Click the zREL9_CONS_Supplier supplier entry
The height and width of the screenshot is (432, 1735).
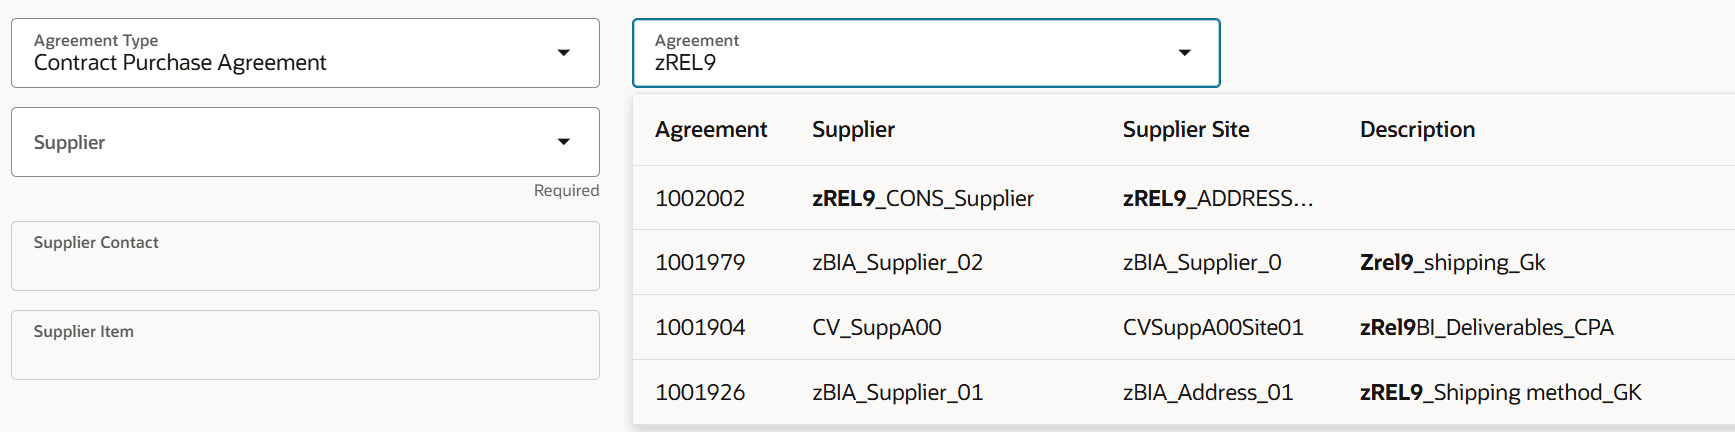[923, 198]
